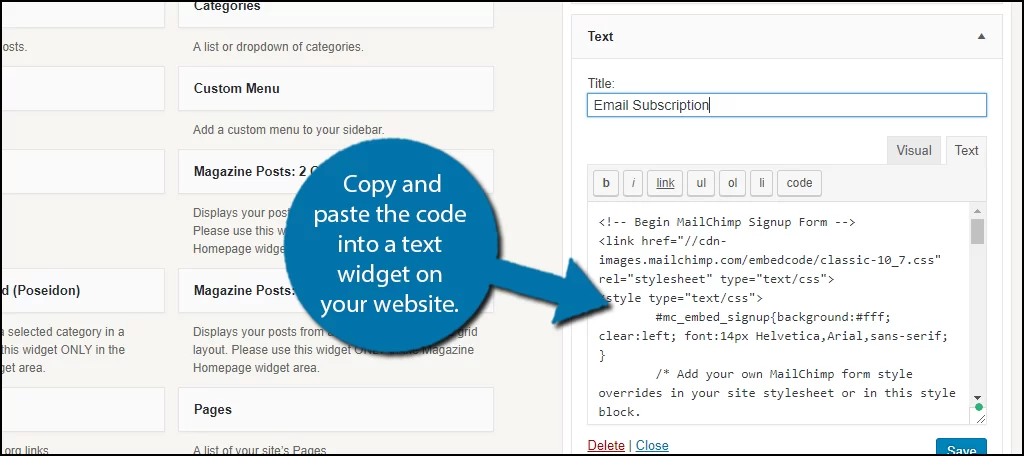
Task: Select the Custom Menu widget
Action: click(336, 88)
